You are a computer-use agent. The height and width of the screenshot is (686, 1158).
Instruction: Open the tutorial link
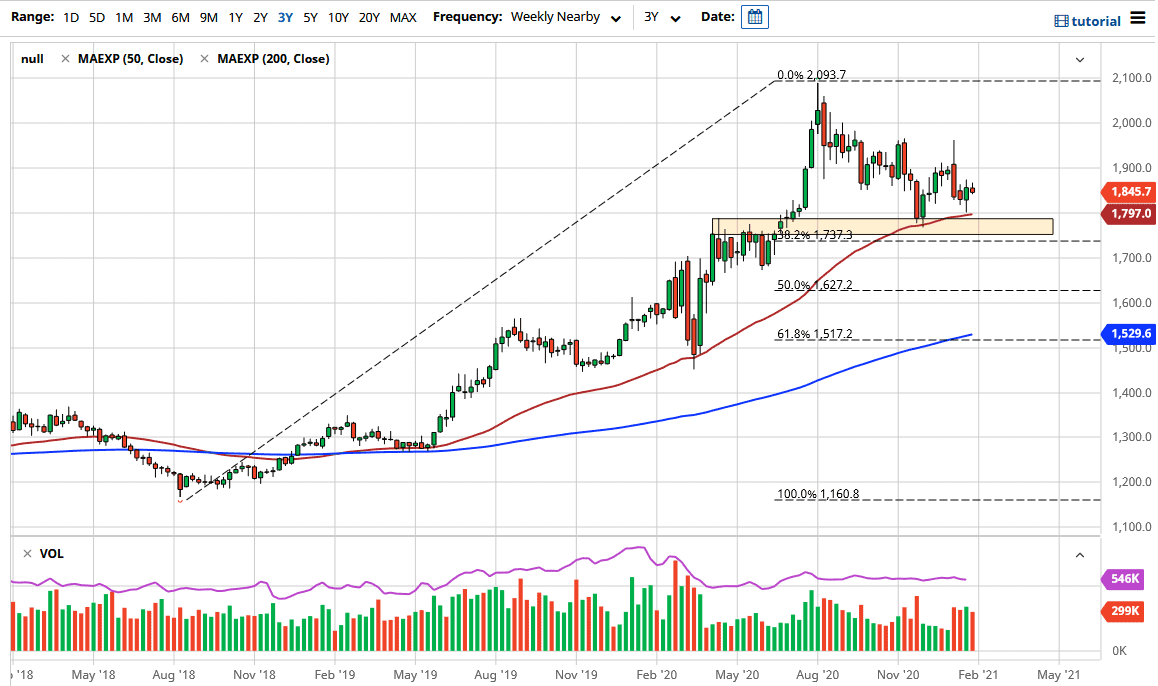[x=1096, y=21]
